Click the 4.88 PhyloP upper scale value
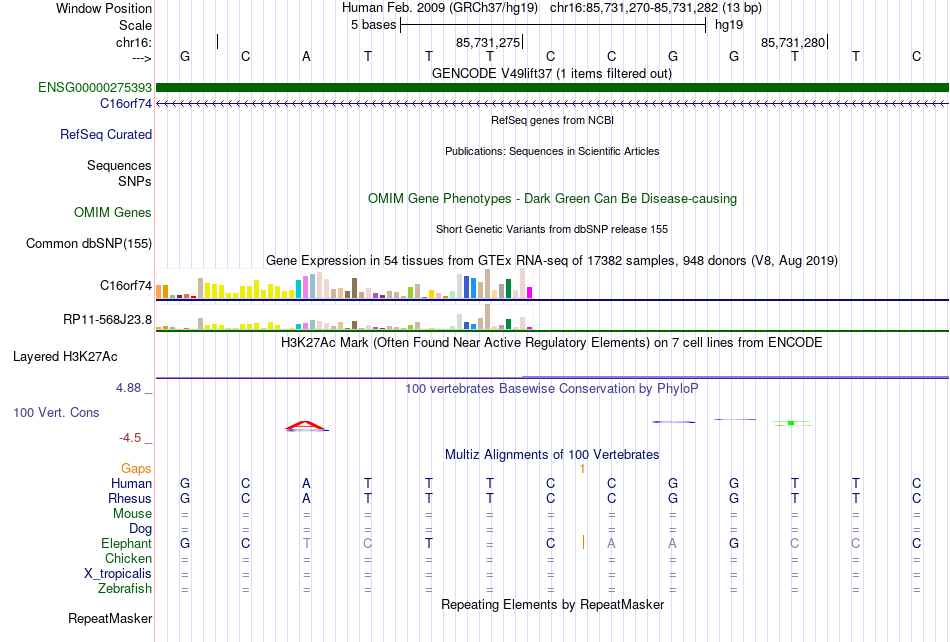 [x=128, y=388]
